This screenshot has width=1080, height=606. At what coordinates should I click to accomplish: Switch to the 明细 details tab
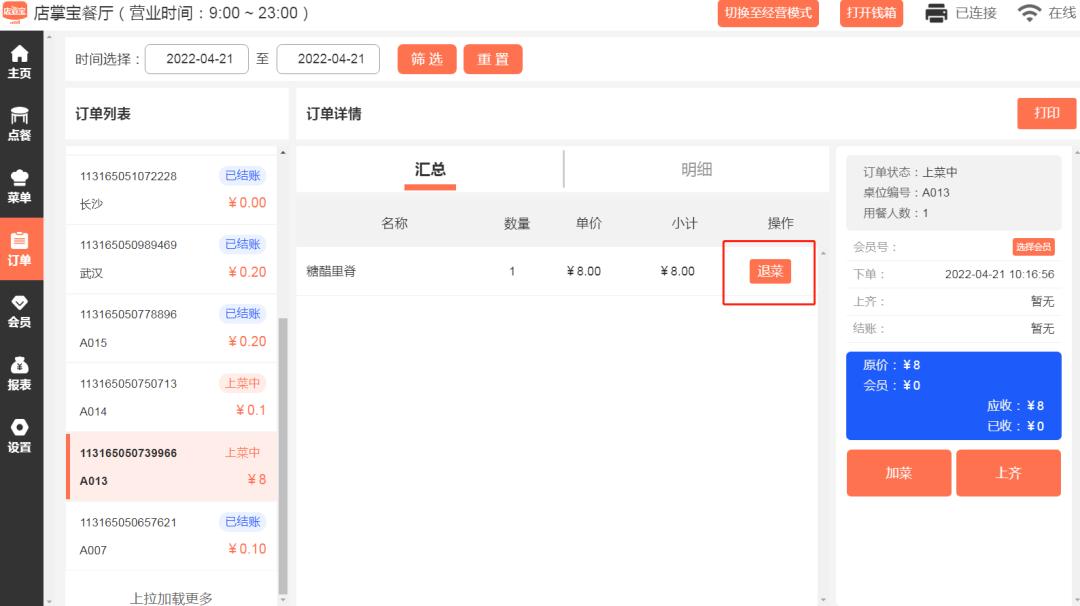(x=696, y=170)
